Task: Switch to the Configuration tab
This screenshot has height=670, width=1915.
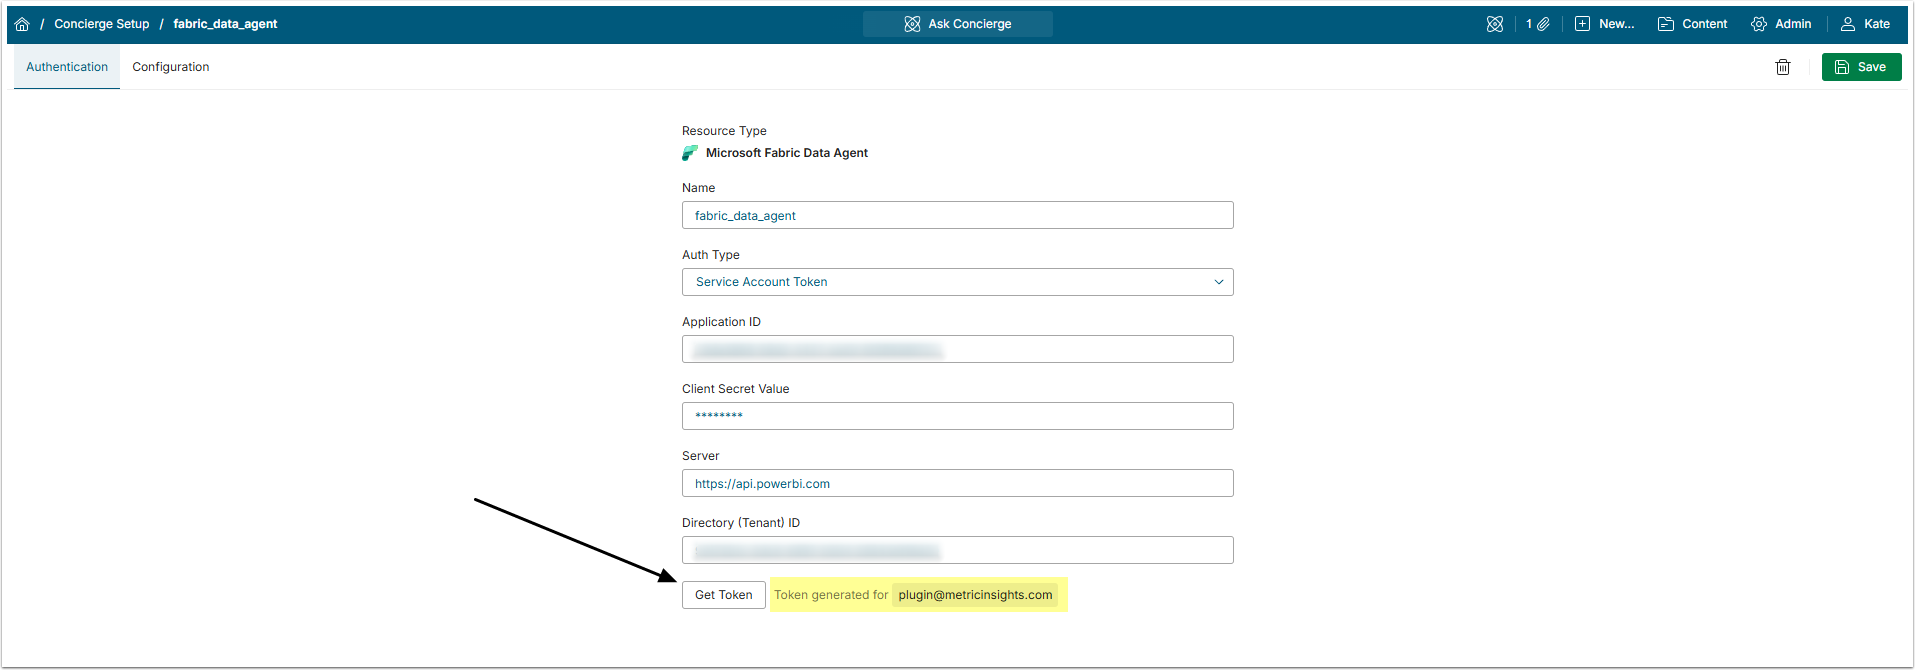Action: [171, 67]
